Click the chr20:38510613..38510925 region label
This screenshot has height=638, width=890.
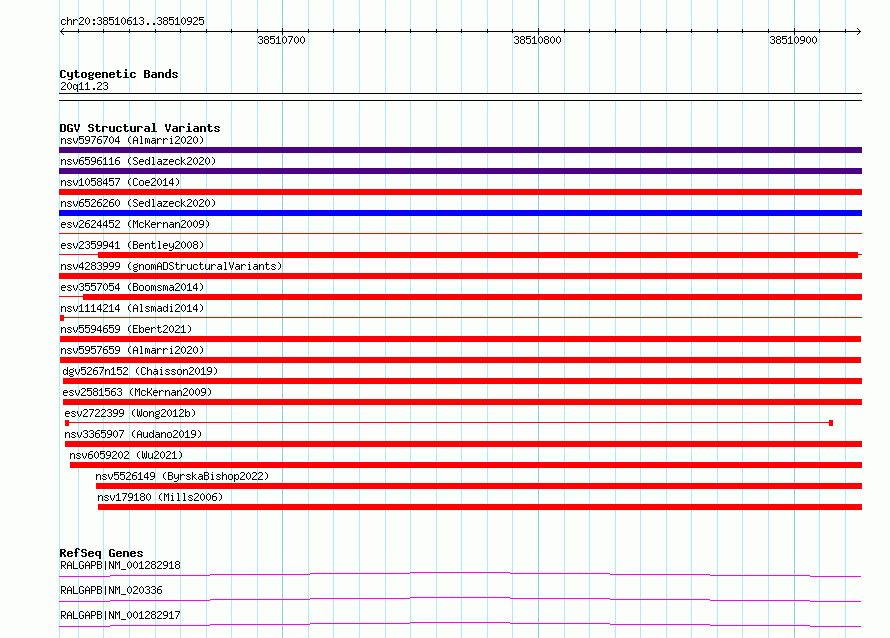pyautogui.click(x=132, y=21)
